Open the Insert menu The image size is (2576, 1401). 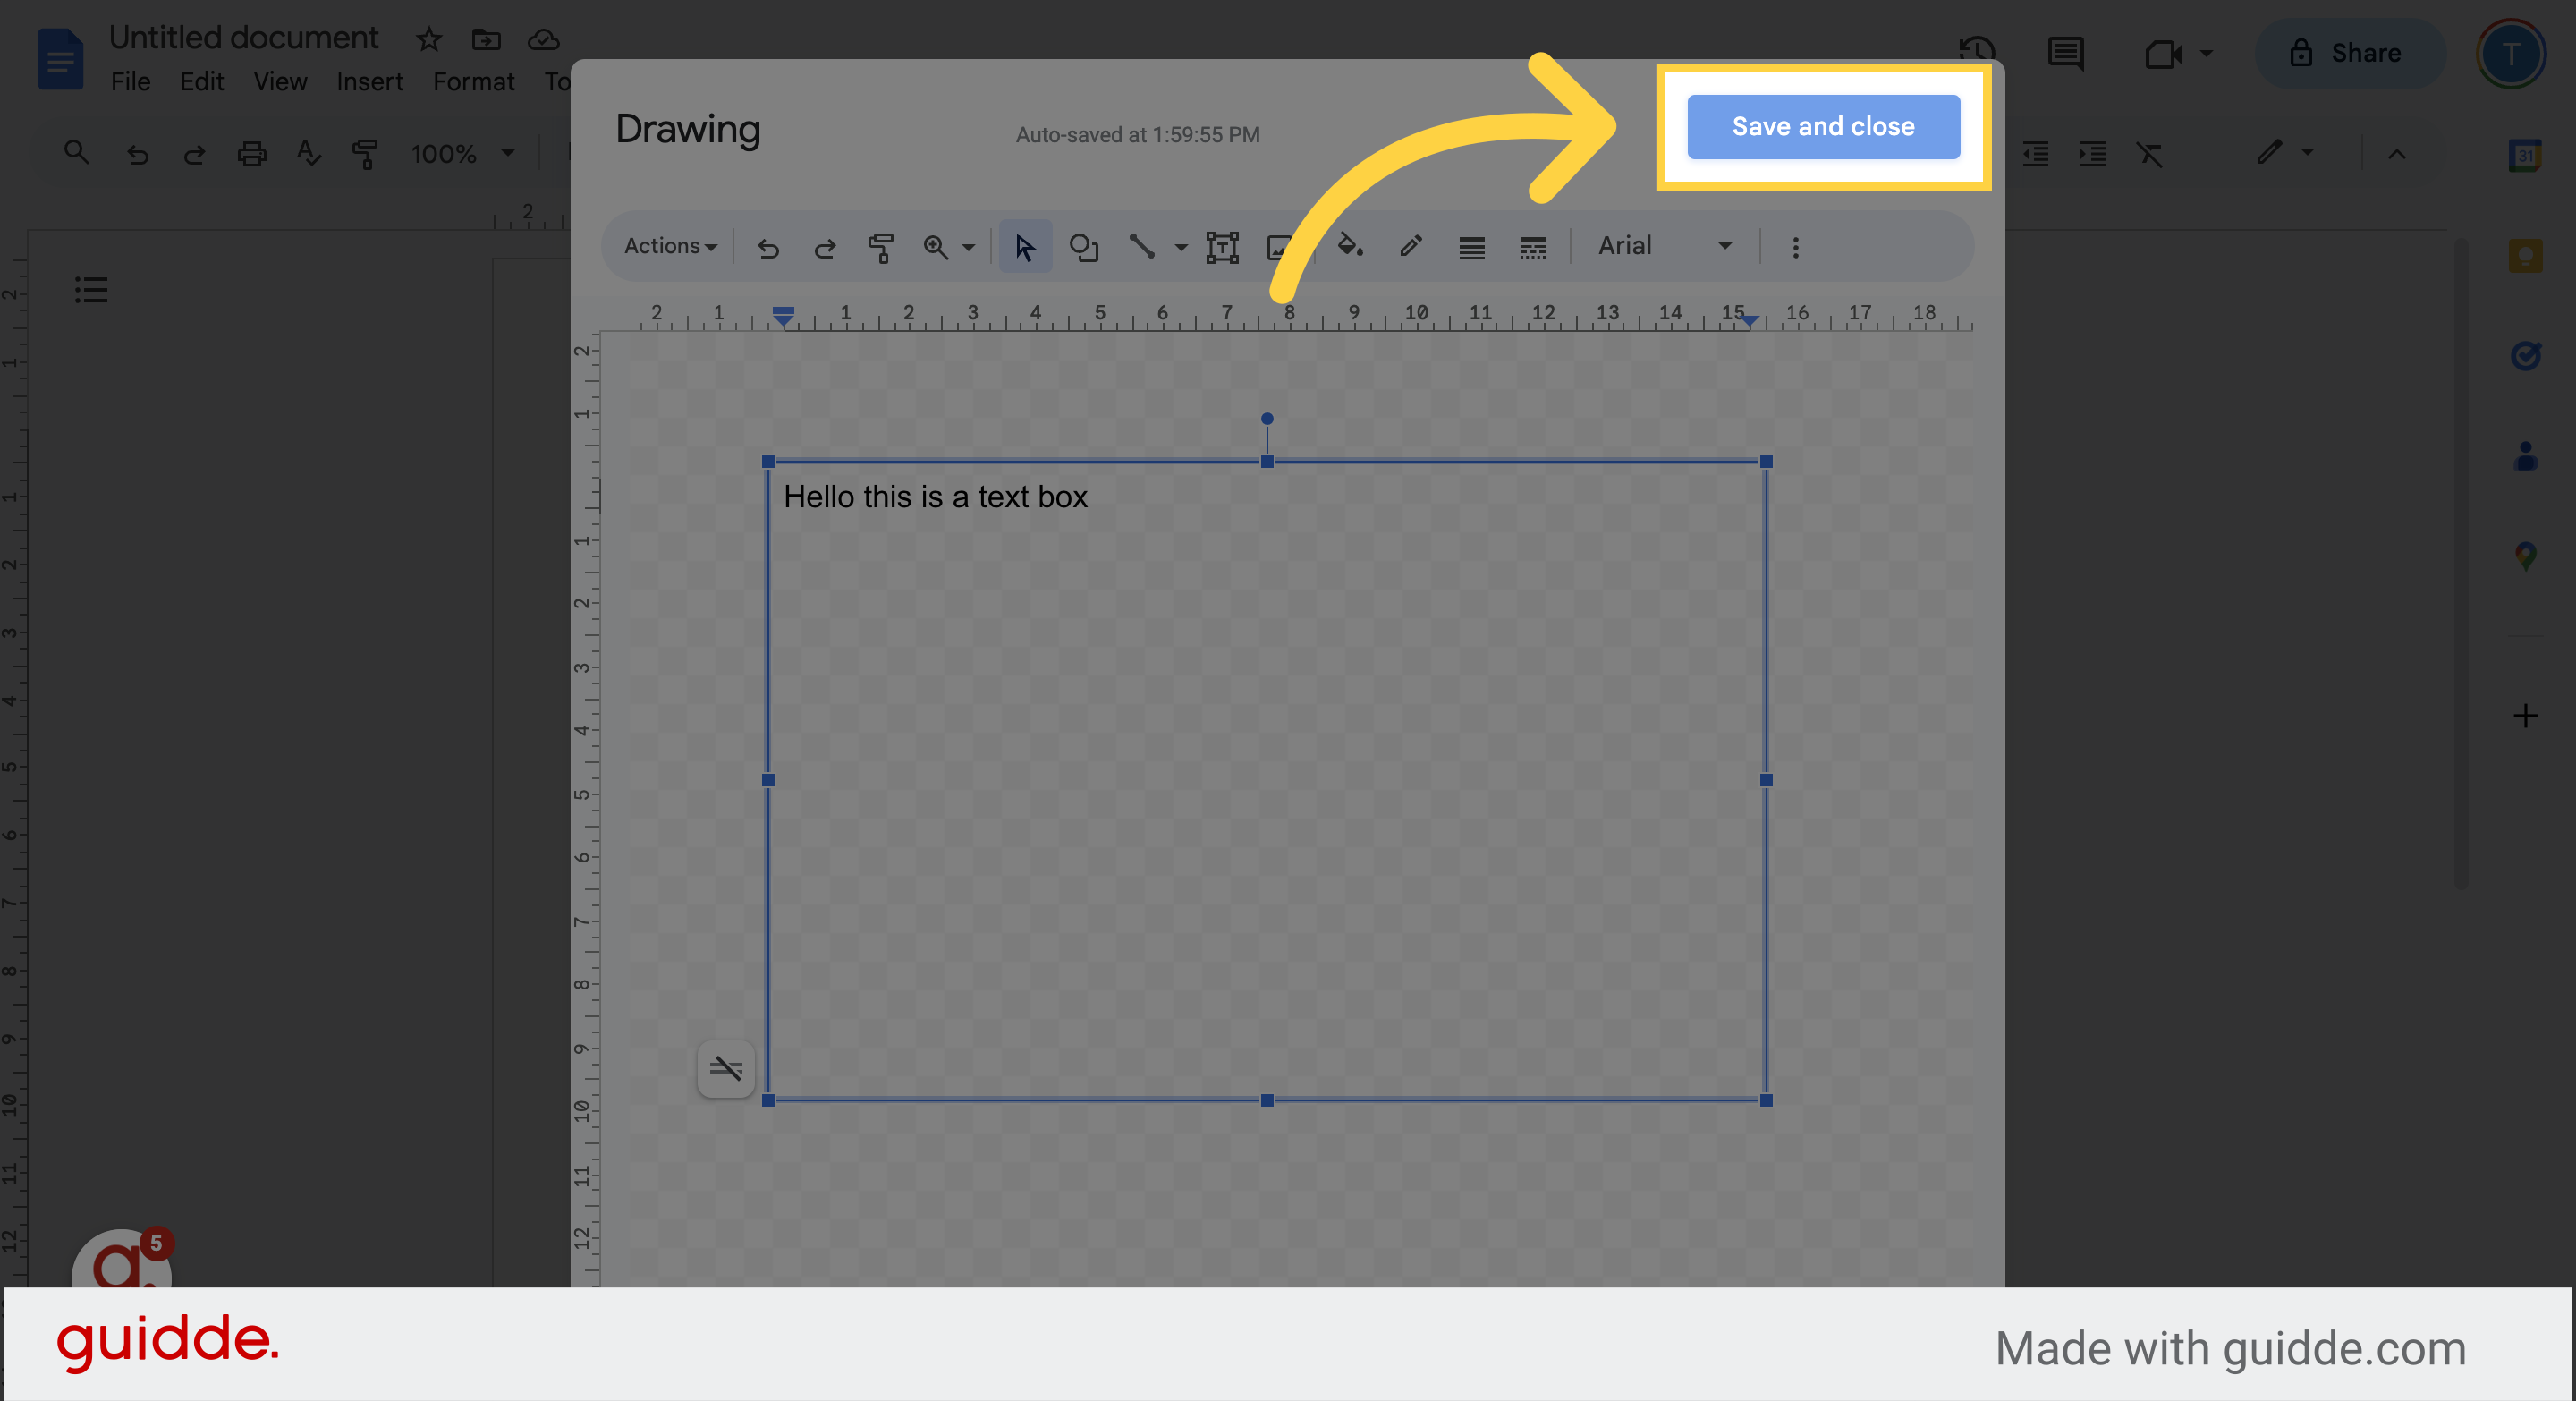(369, 81)
